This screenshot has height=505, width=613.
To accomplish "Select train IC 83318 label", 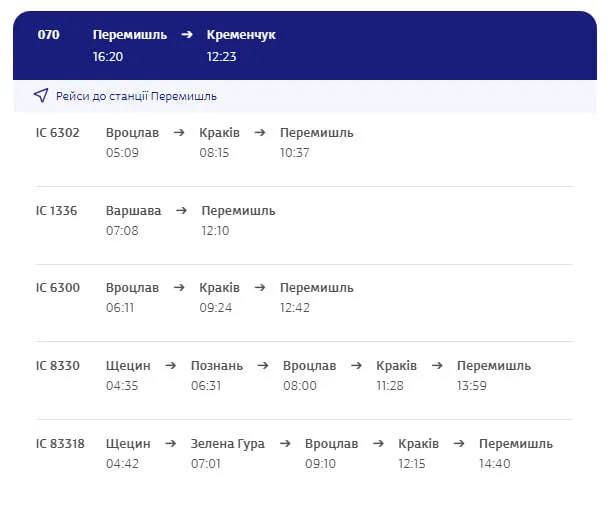I will 60,444.
